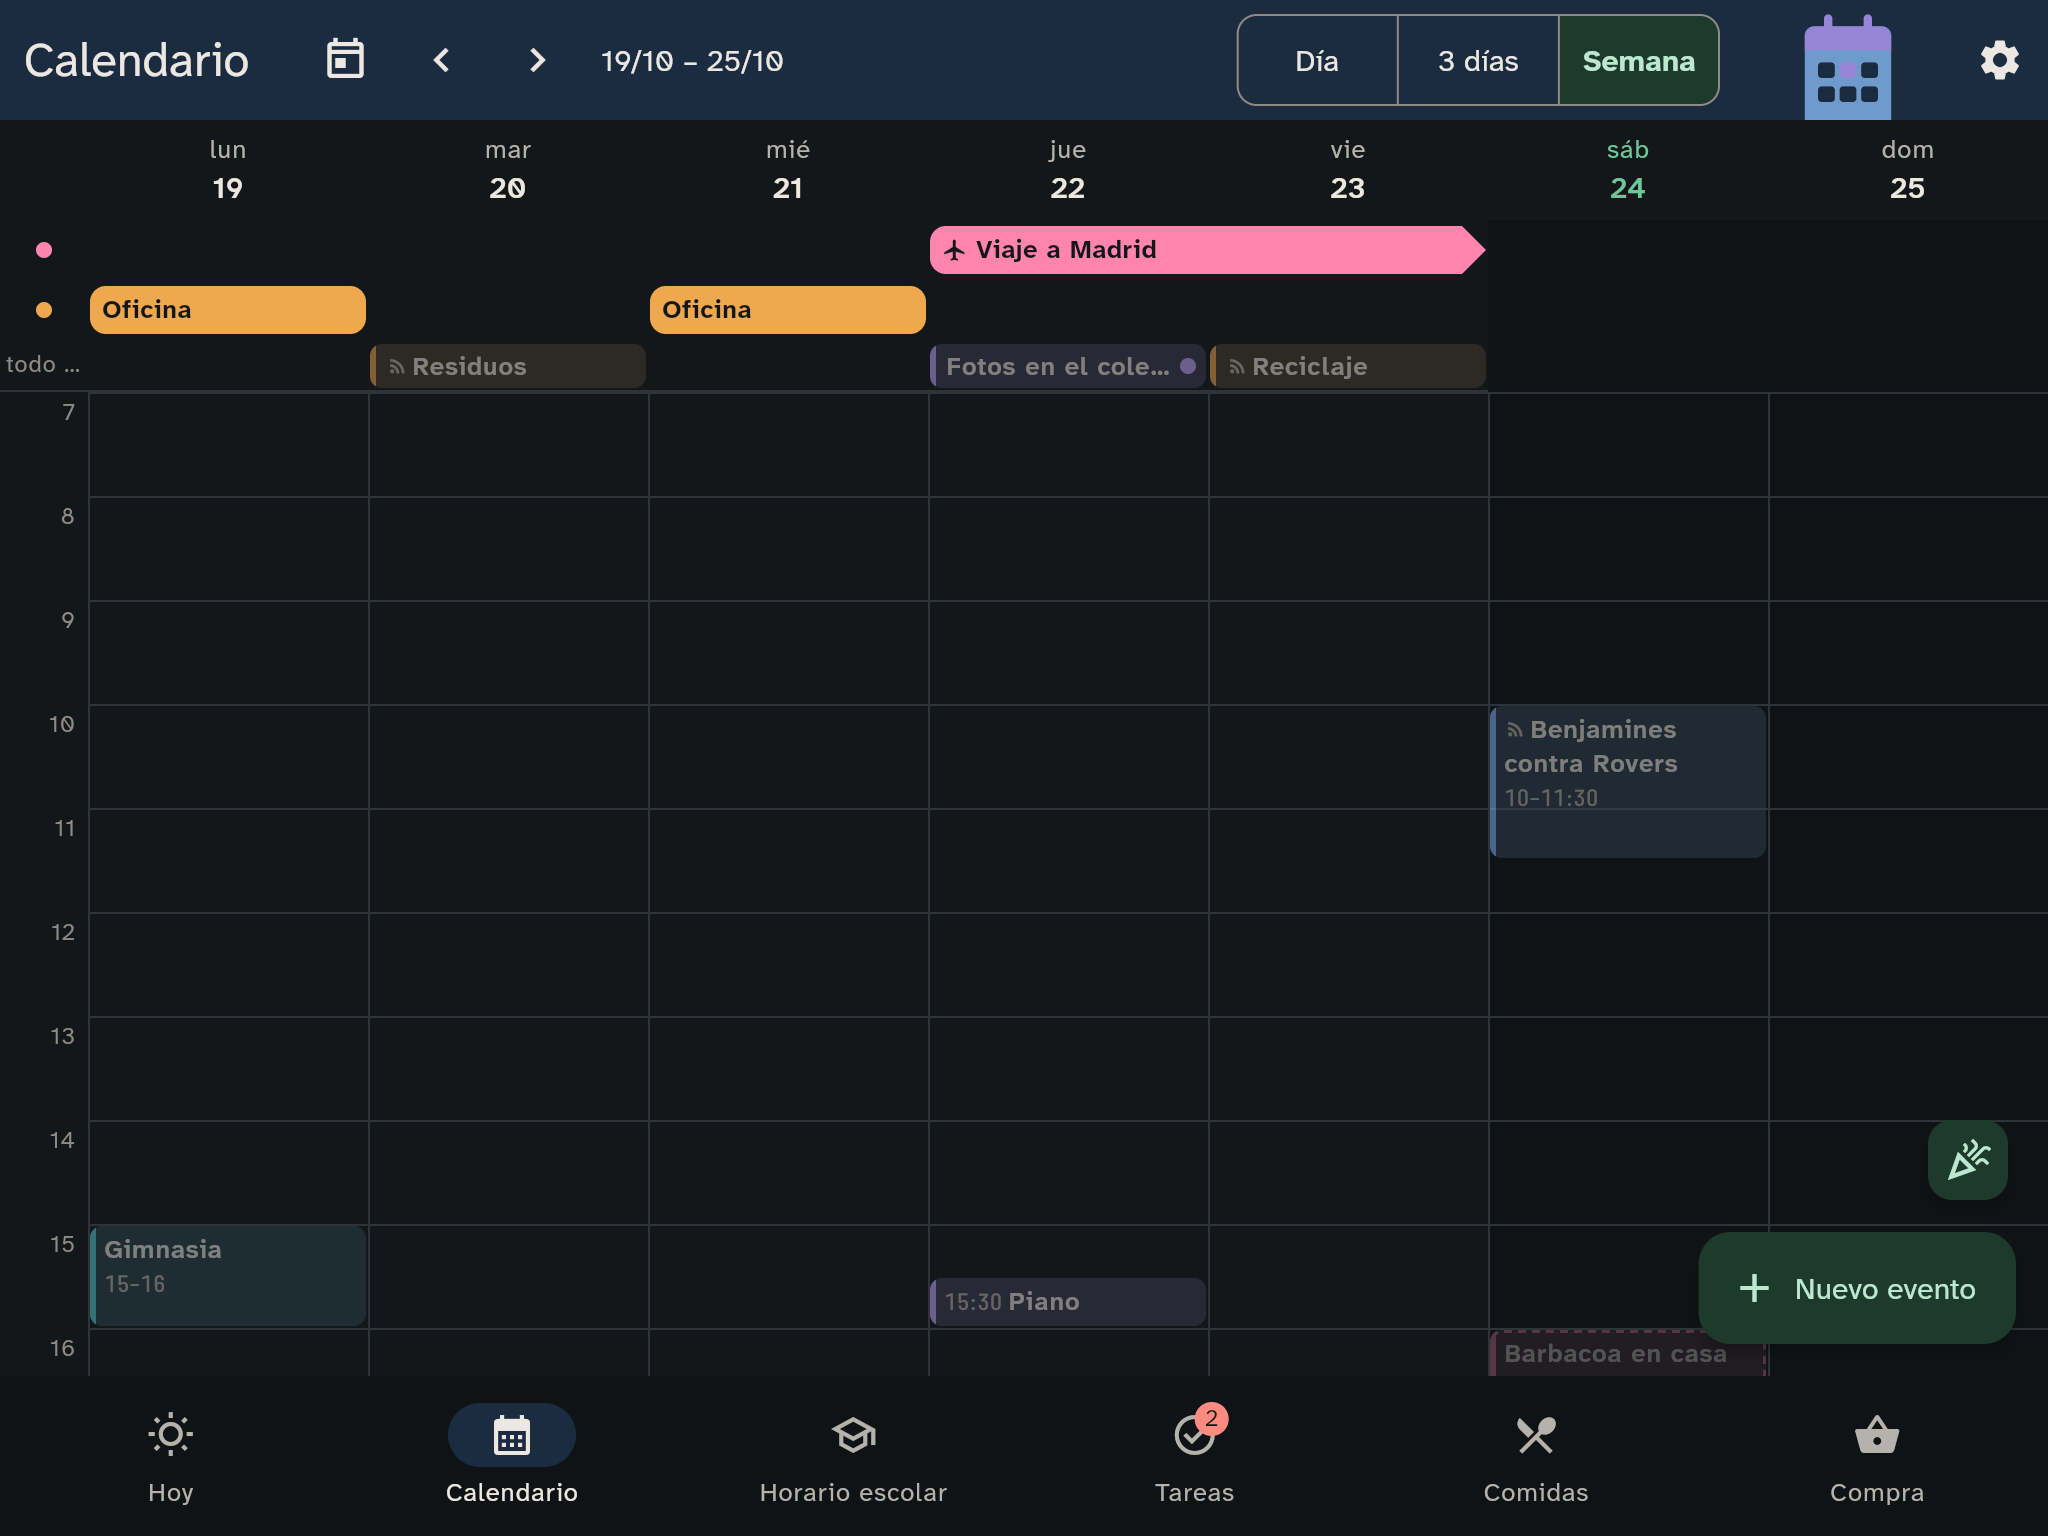Image resolution: width=2048 pixels, height=1536 pixels.
Task: Go to the previous week arrow
Action: (x=441, y=60)
